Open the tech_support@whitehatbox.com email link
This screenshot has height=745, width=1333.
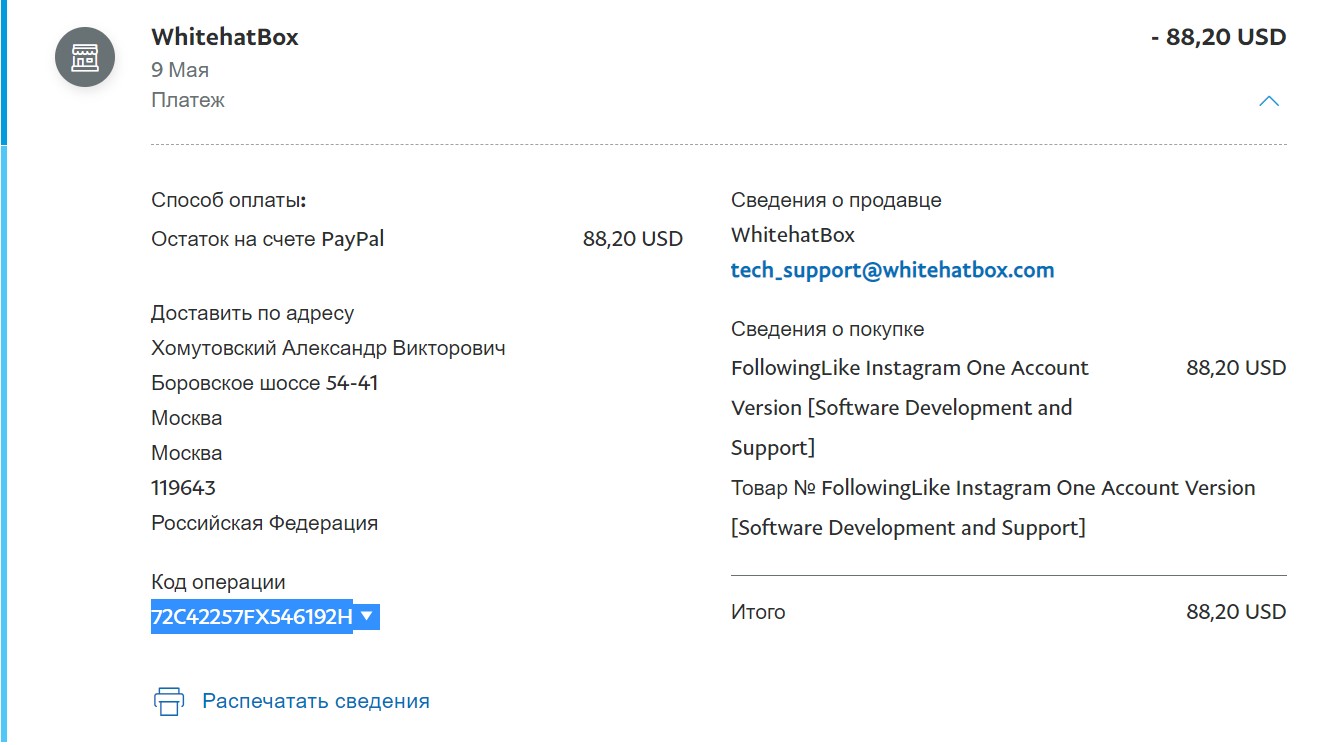click(x=892, y=270)
